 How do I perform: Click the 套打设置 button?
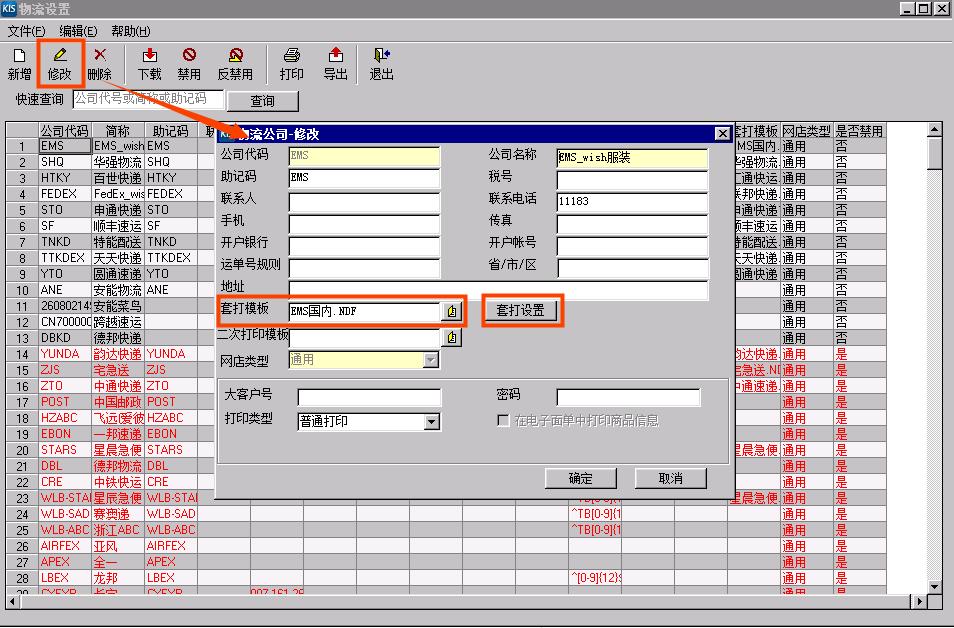point(521,311)
